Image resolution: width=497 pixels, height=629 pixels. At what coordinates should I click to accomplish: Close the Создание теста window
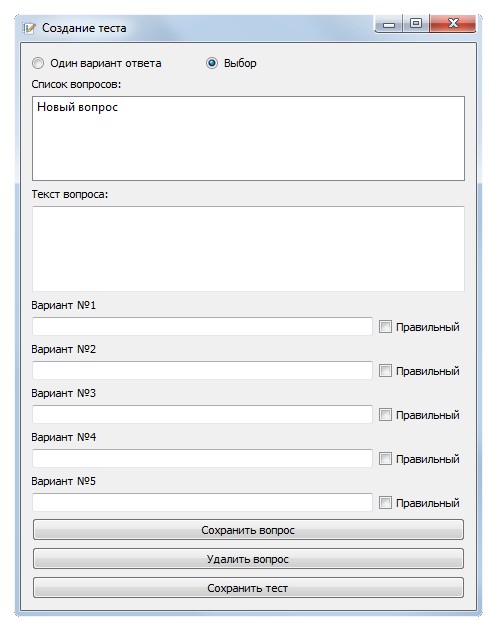coord(453,24)
